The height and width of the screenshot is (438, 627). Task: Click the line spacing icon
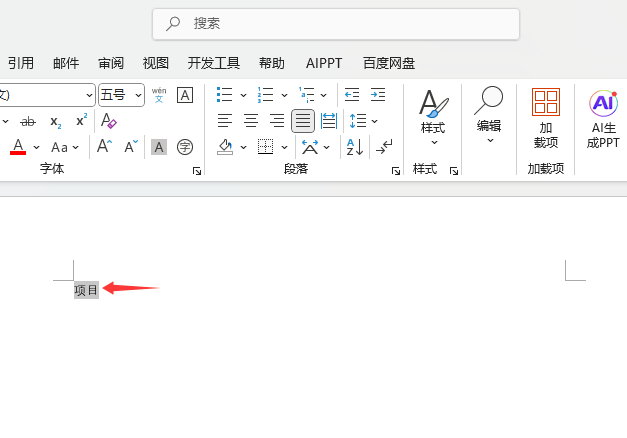[x=358, y=121]
